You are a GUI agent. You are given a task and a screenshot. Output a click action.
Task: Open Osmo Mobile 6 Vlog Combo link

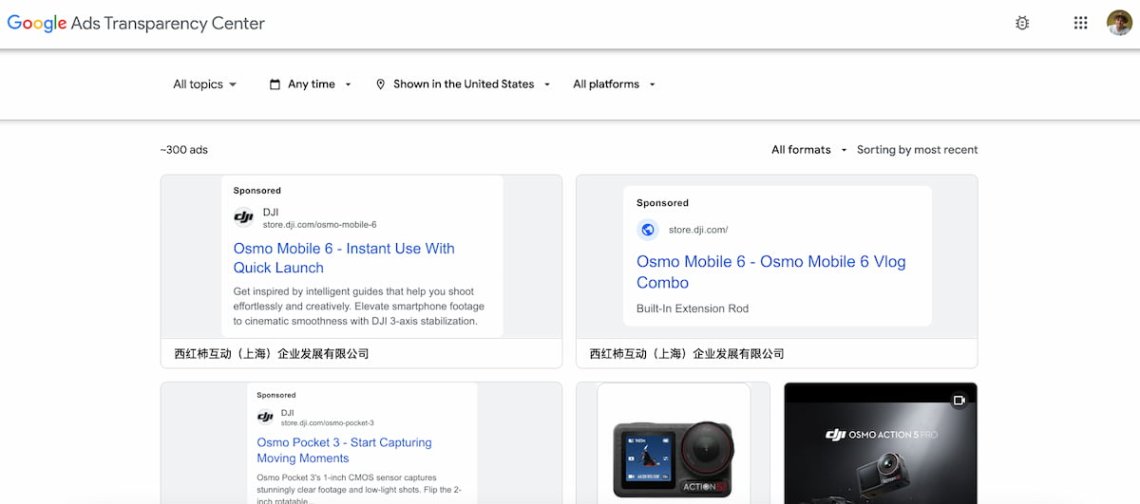click(771, 272)
